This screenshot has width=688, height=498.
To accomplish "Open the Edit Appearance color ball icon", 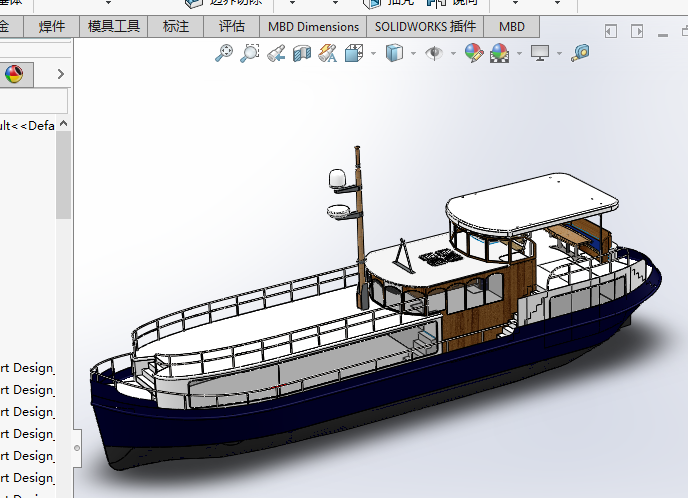I will pos(474,53).
